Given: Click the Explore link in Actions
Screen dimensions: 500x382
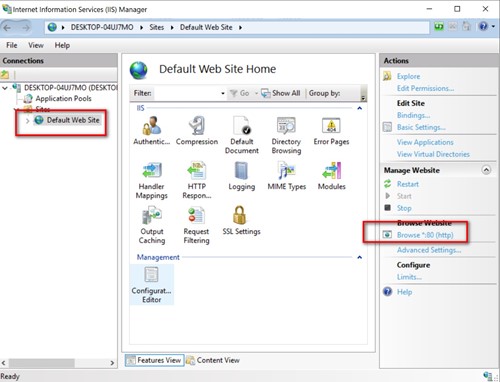Looking at the screenshot, I should pyautogui.click(x=408, y=76).
